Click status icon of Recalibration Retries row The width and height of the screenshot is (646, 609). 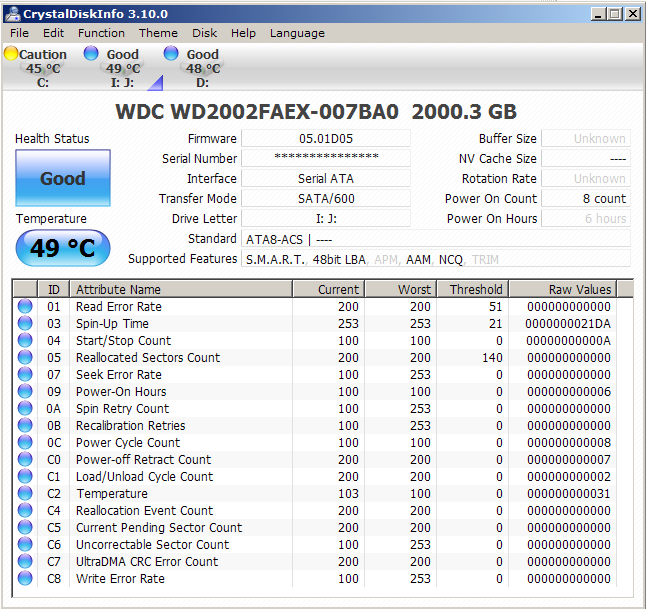[x=25, y=425]
